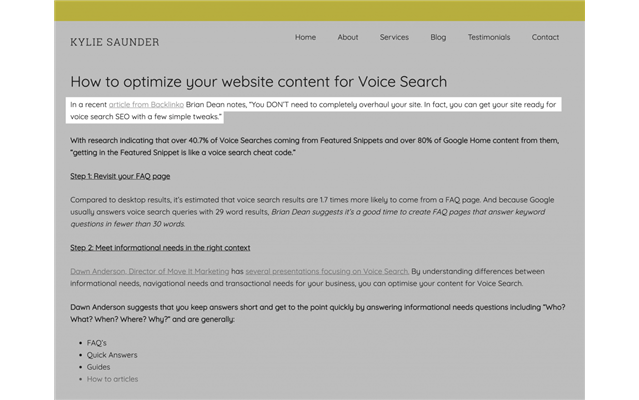This screenshot has height=400, width=639.
Task: Select Contact in the navigation bar
Action: pos(545,37)
